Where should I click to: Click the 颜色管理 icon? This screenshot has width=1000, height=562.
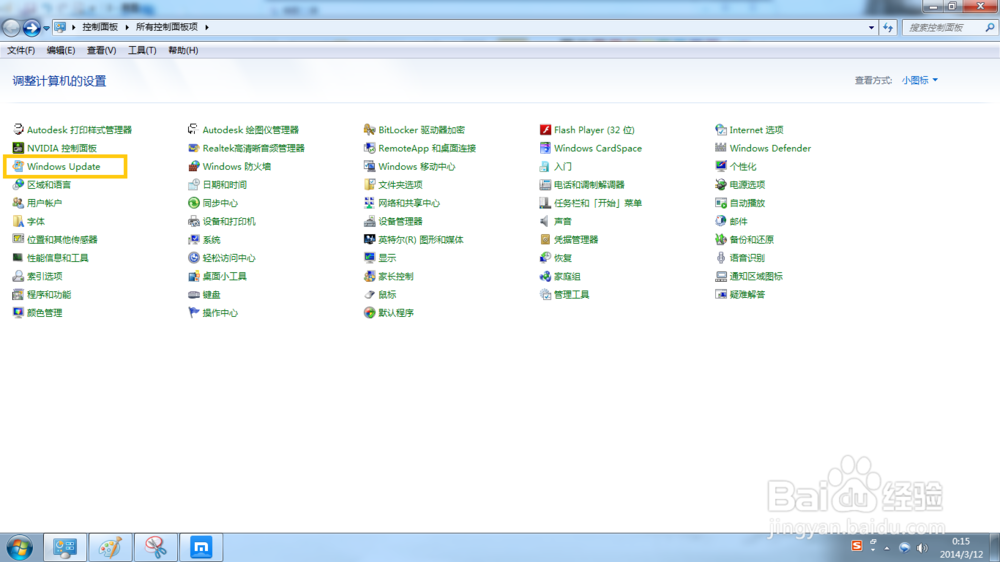(18, 313)
